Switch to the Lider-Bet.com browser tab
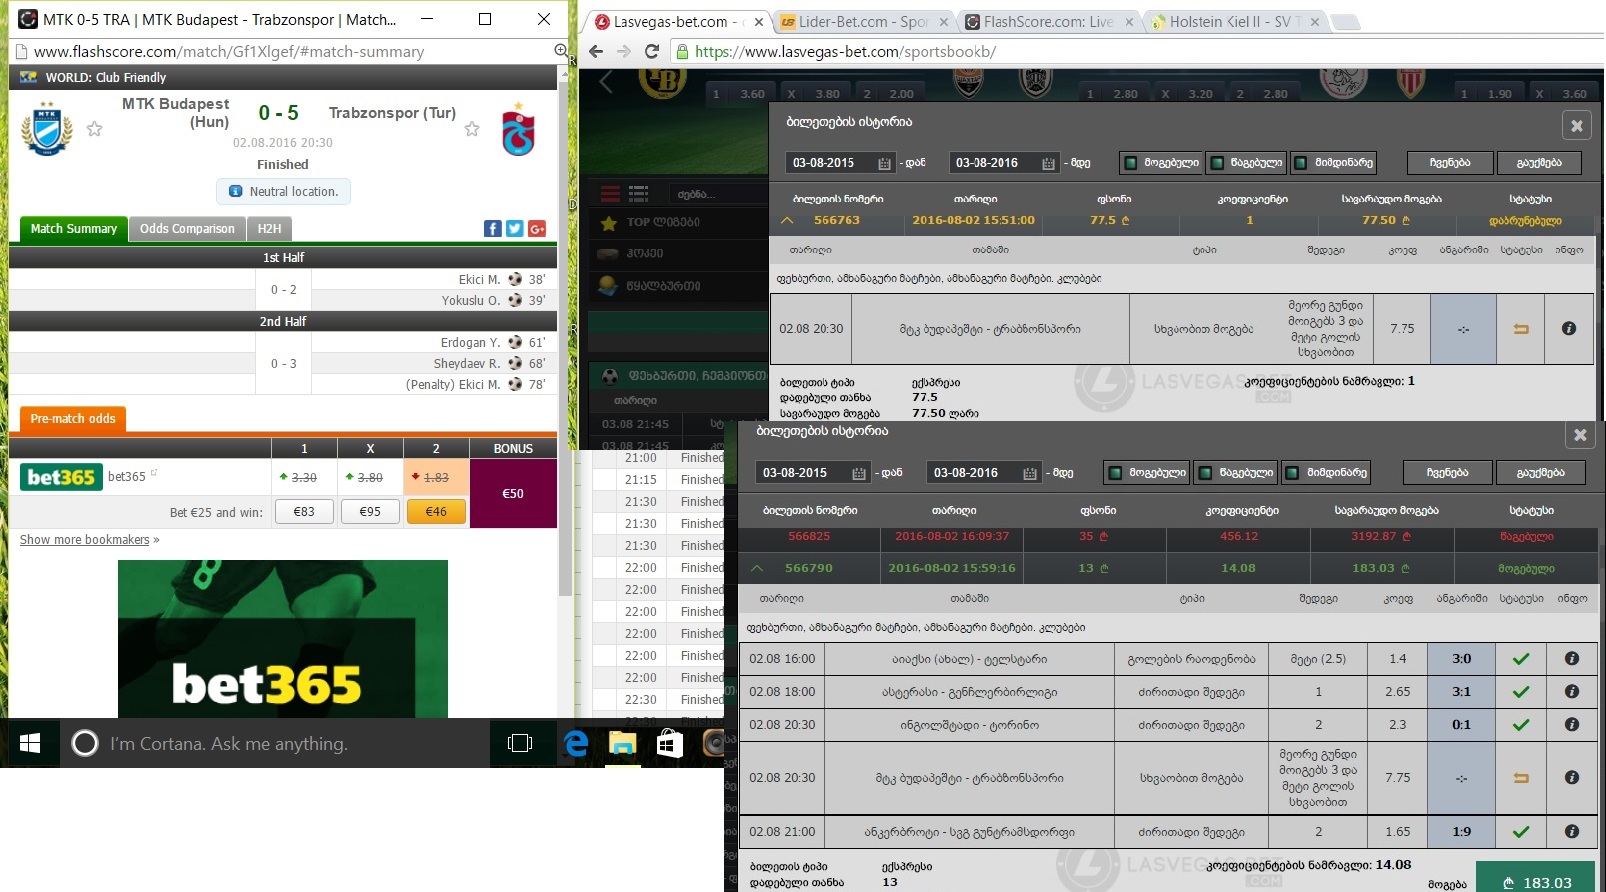The width and height of the screenshot is (1606, 892). click(x=864, y=21)
